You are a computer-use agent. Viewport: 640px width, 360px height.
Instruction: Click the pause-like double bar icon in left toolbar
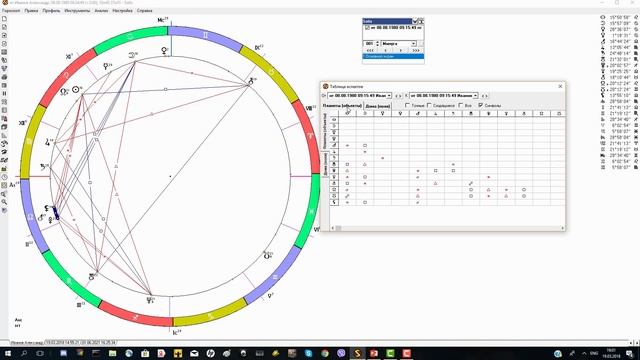tap(4, 93)
